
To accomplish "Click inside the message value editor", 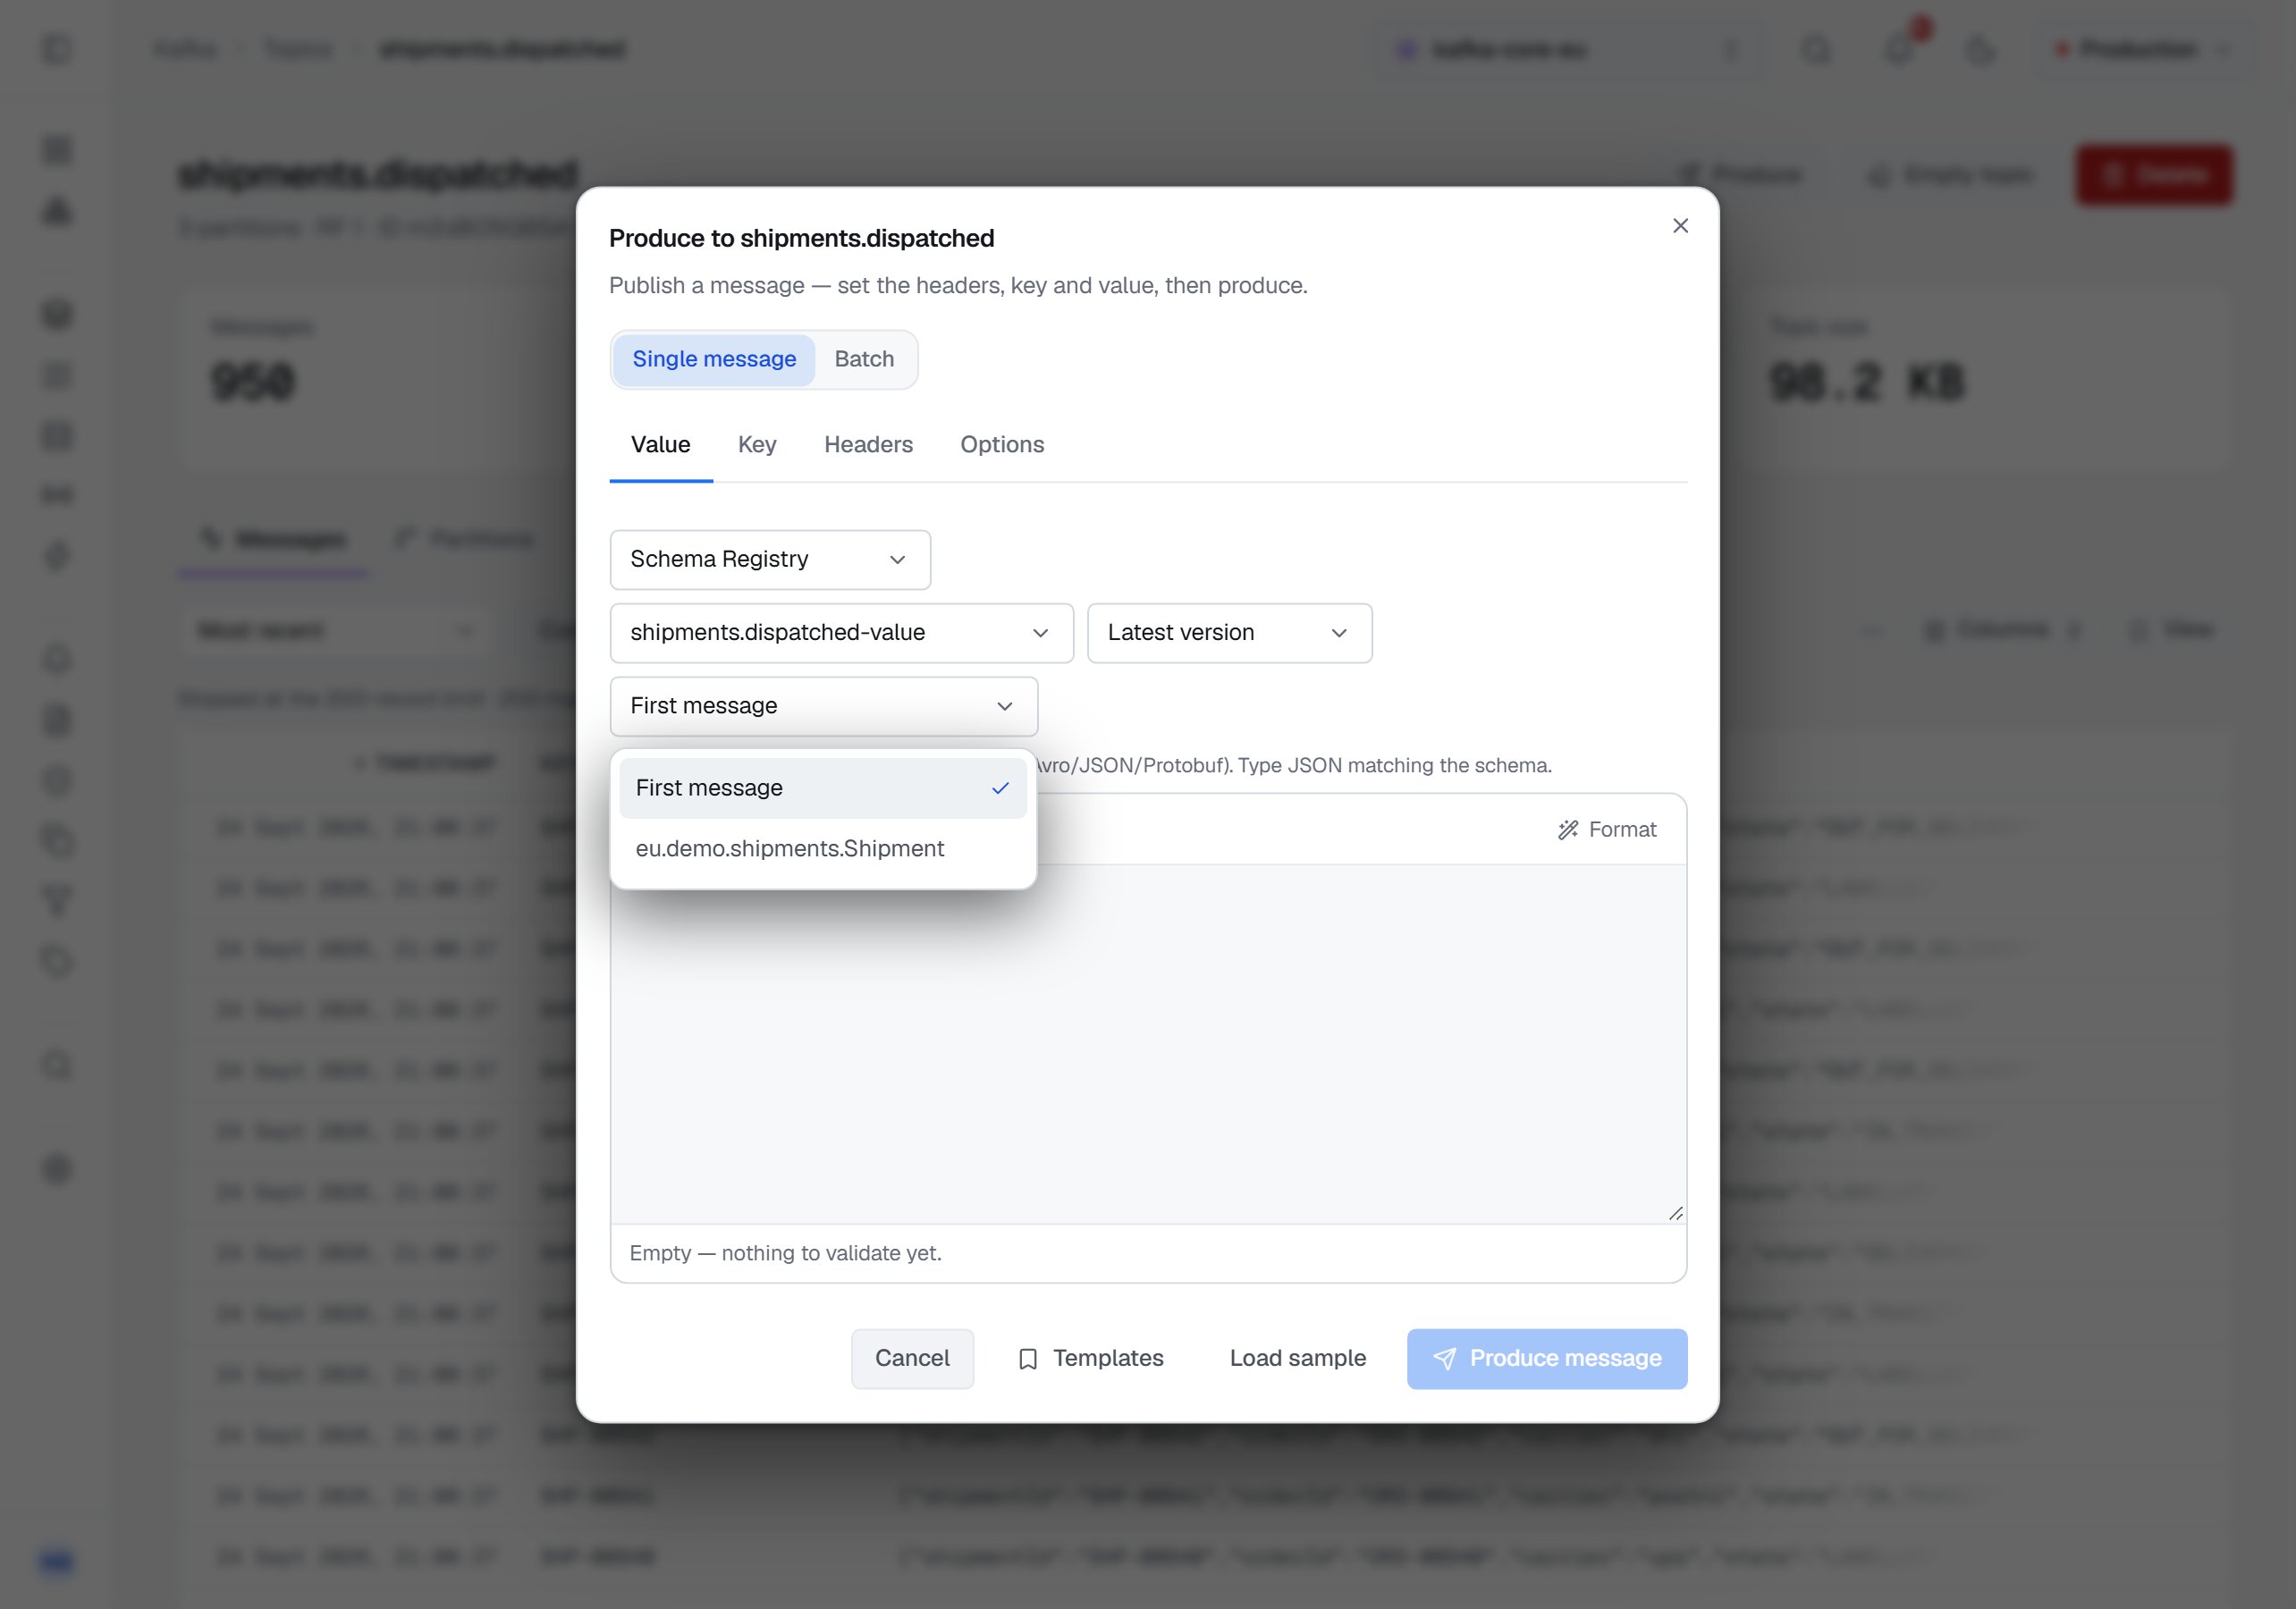I will [1148, 1044].
